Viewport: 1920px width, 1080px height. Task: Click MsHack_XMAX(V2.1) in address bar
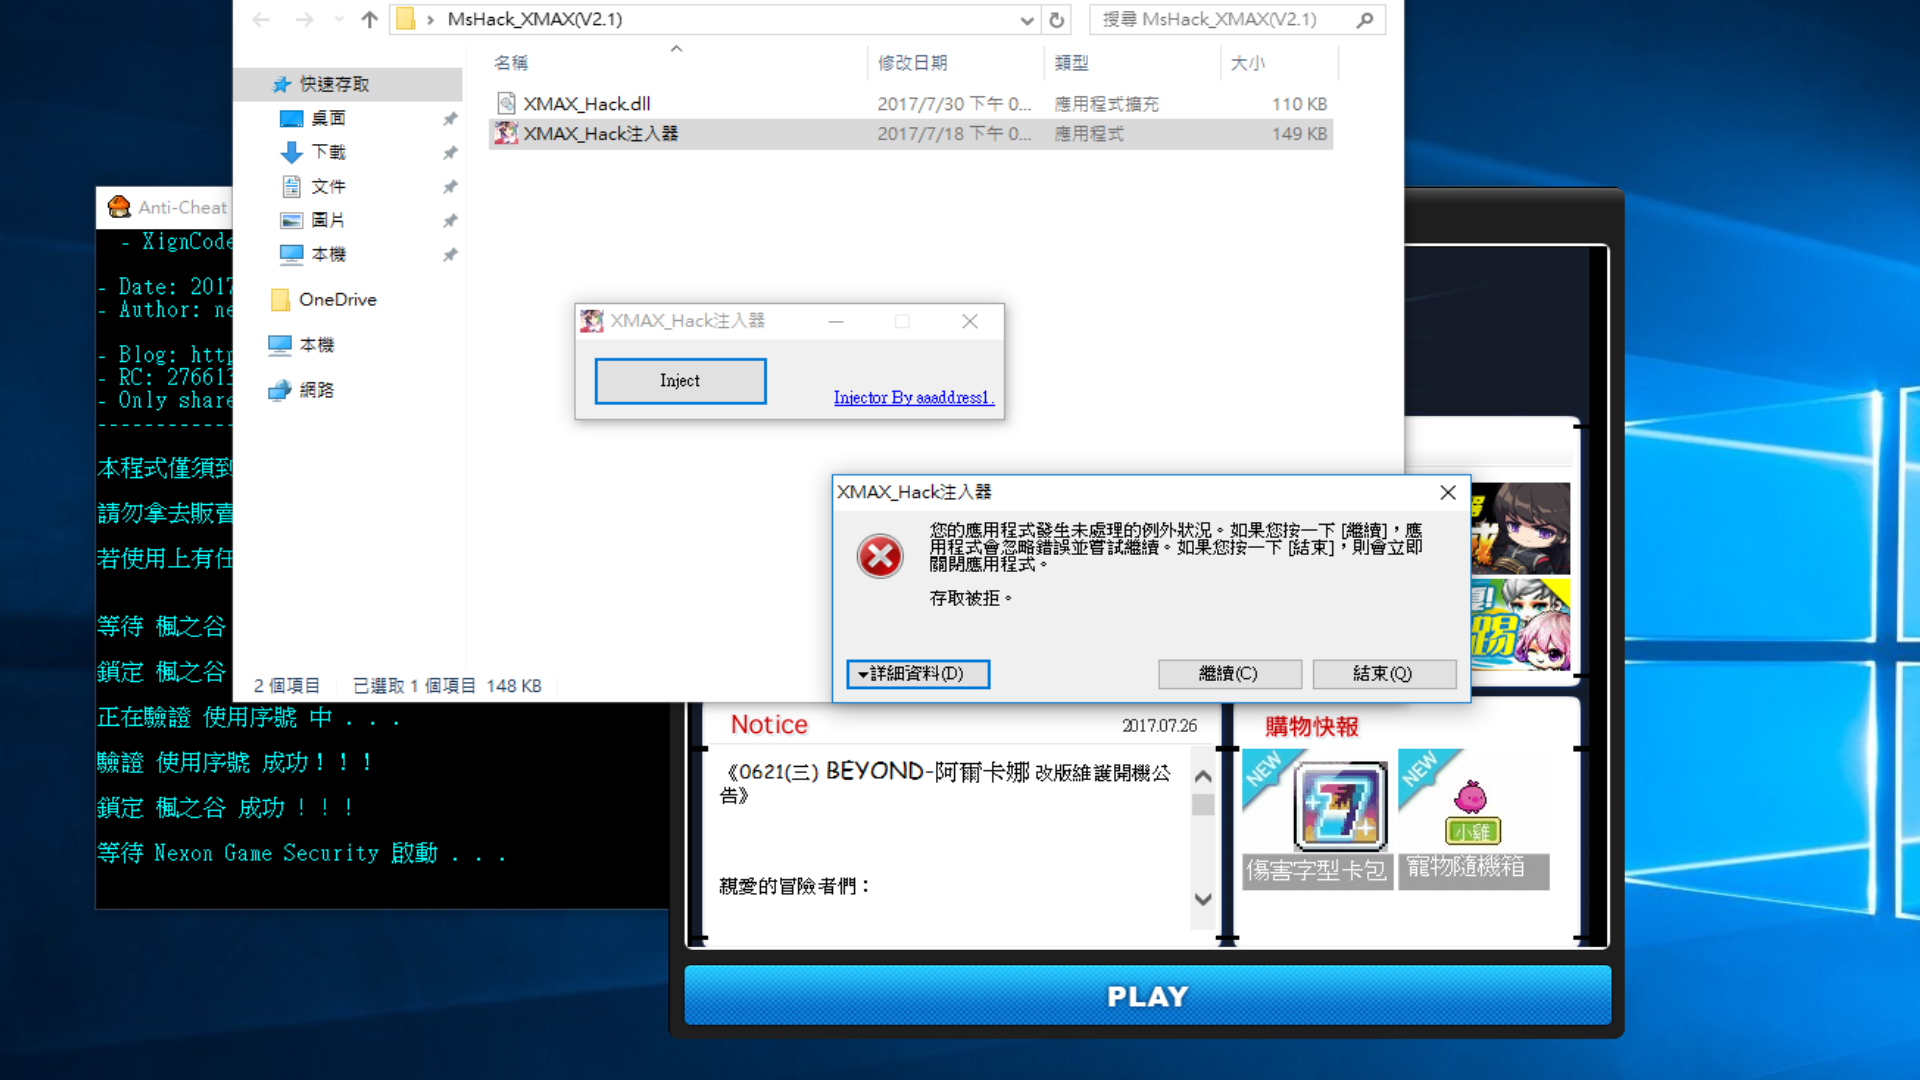tap(535, 19)
